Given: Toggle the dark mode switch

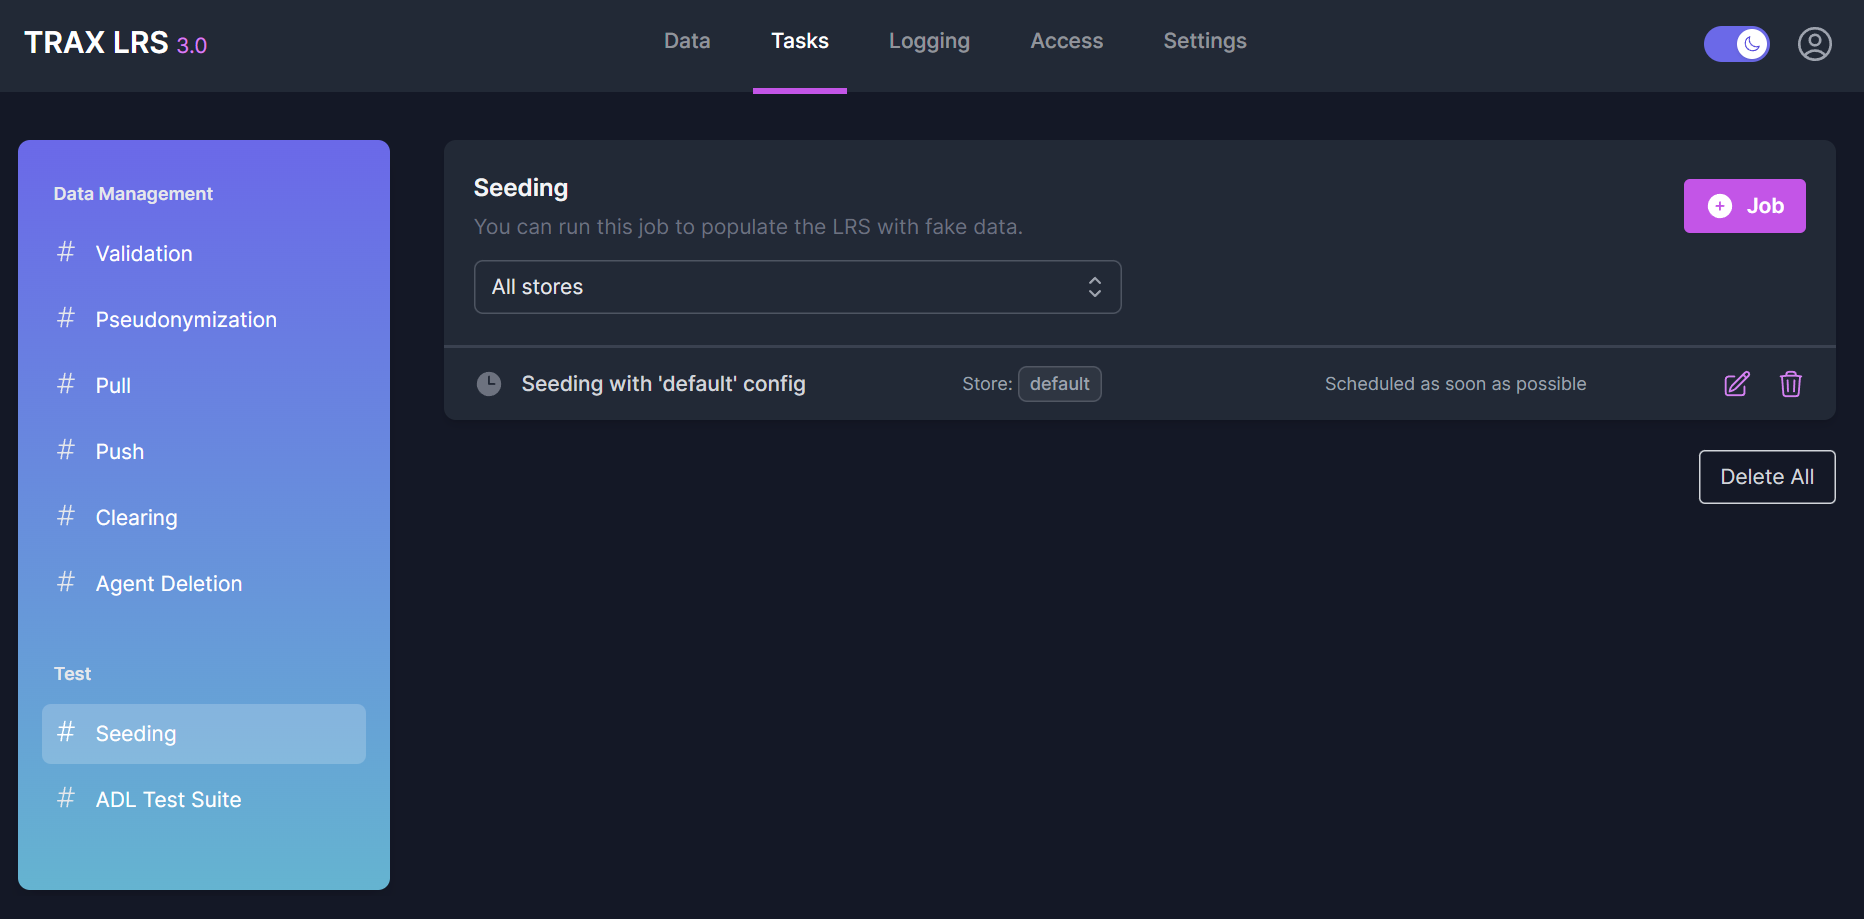Looking at the screenshot, I should 1736,44.
